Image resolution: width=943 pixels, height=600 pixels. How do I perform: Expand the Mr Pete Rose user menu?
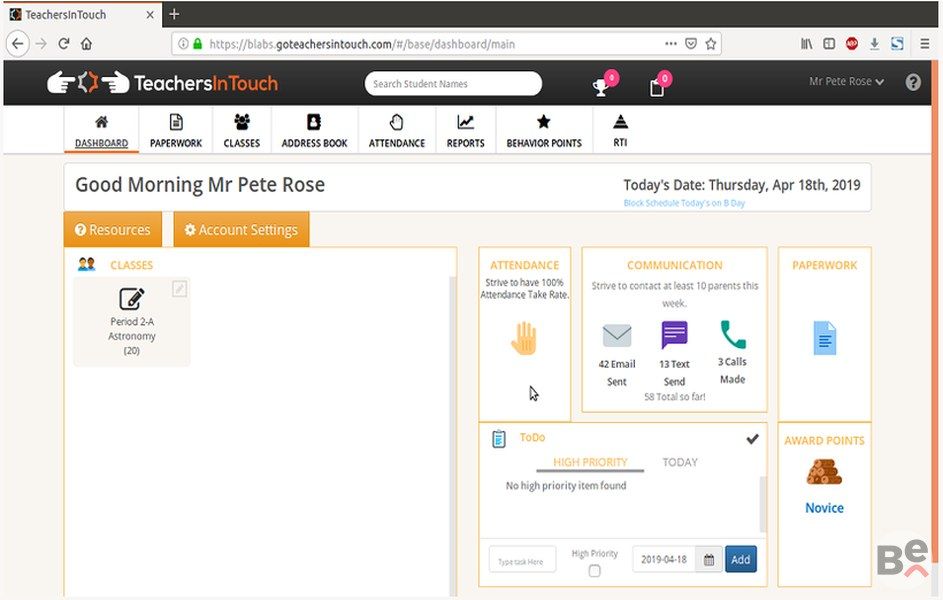pos(846,82)
